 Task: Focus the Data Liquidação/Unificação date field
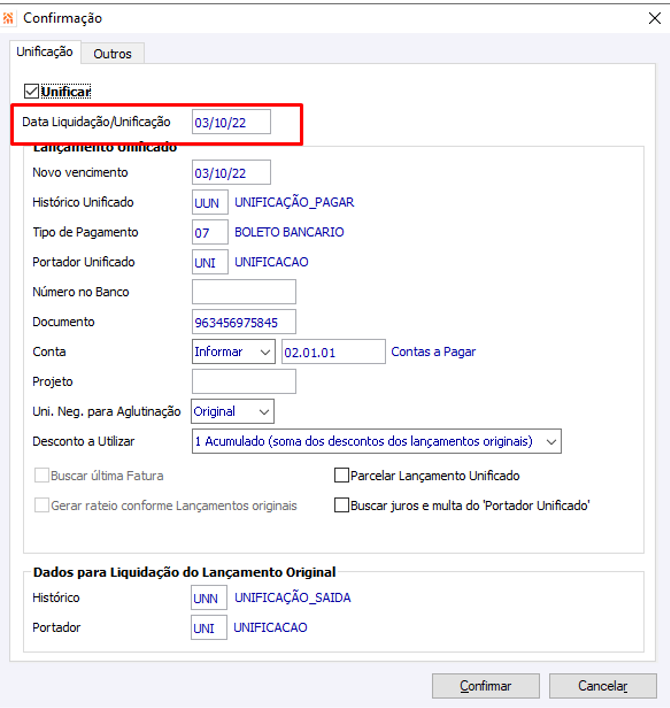pos(231,122)
